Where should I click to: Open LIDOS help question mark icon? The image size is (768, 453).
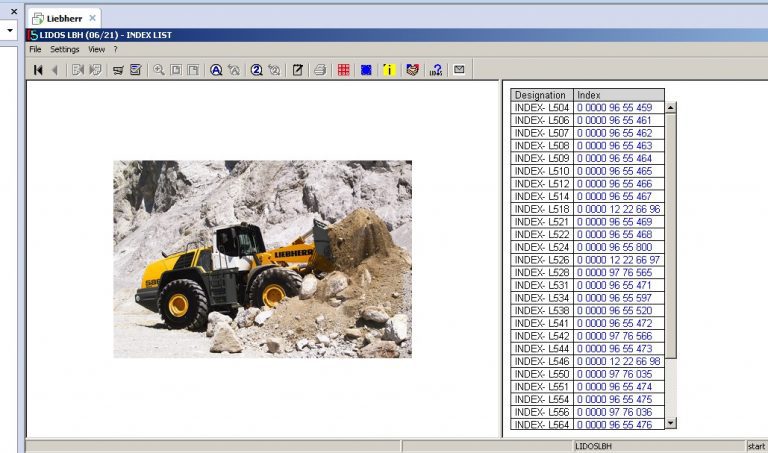(435, 70)
